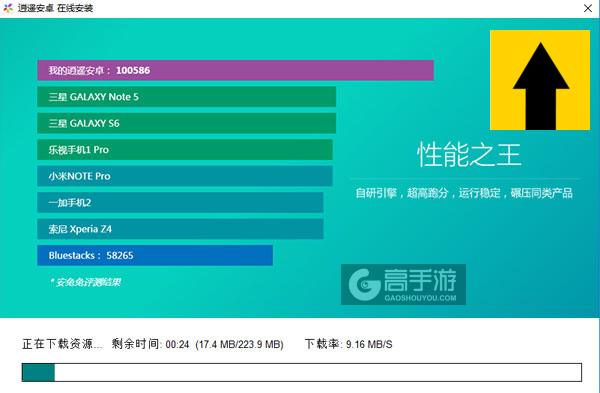This screenshot has width=600, height=393.
Task: Select the 小米NOTE Pro bar
Action: click(185, 176)
